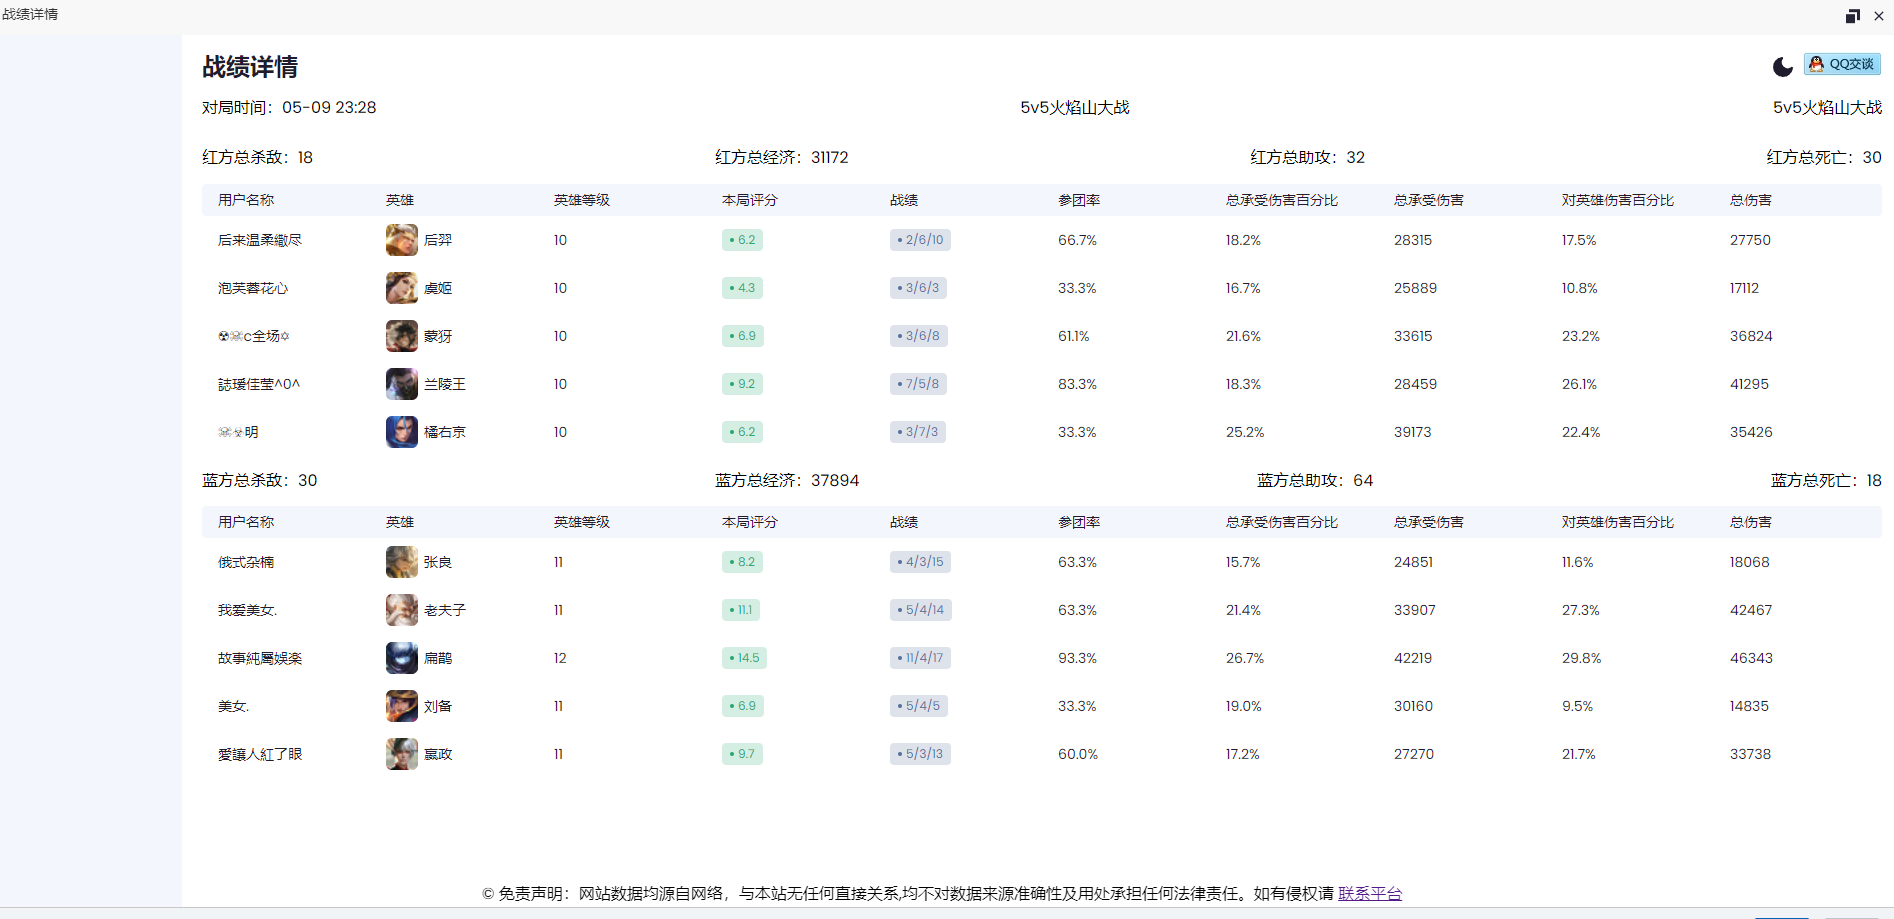Click the 红方总经济: 31172 label
1894x919 pixels.
coord(782,157)
